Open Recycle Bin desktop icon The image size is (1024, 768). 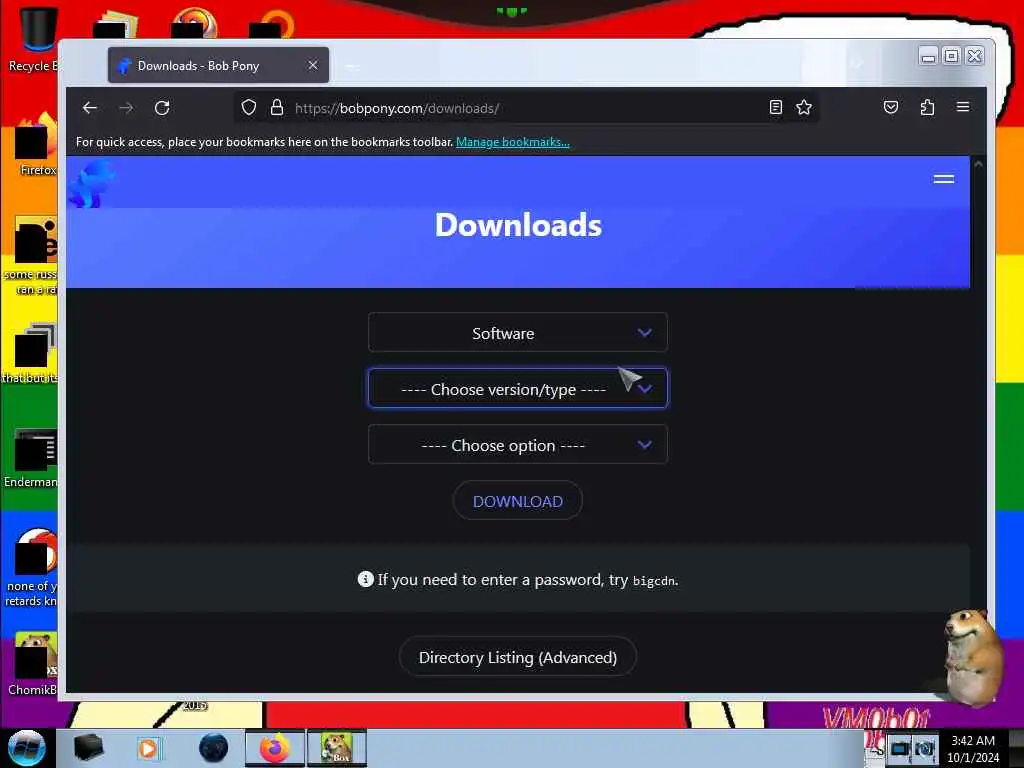coord(36,38)
